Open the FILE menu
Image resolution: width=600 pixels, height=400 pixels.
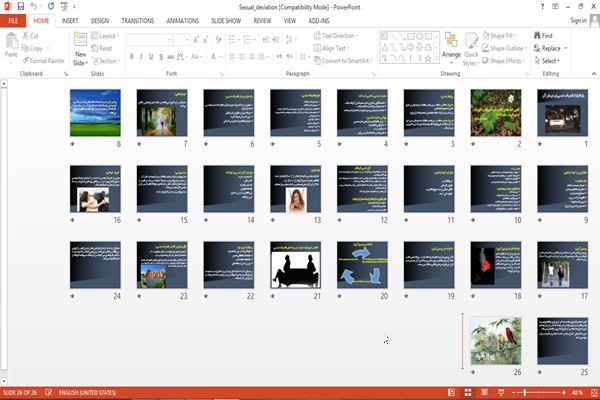(x=14, y=20)
